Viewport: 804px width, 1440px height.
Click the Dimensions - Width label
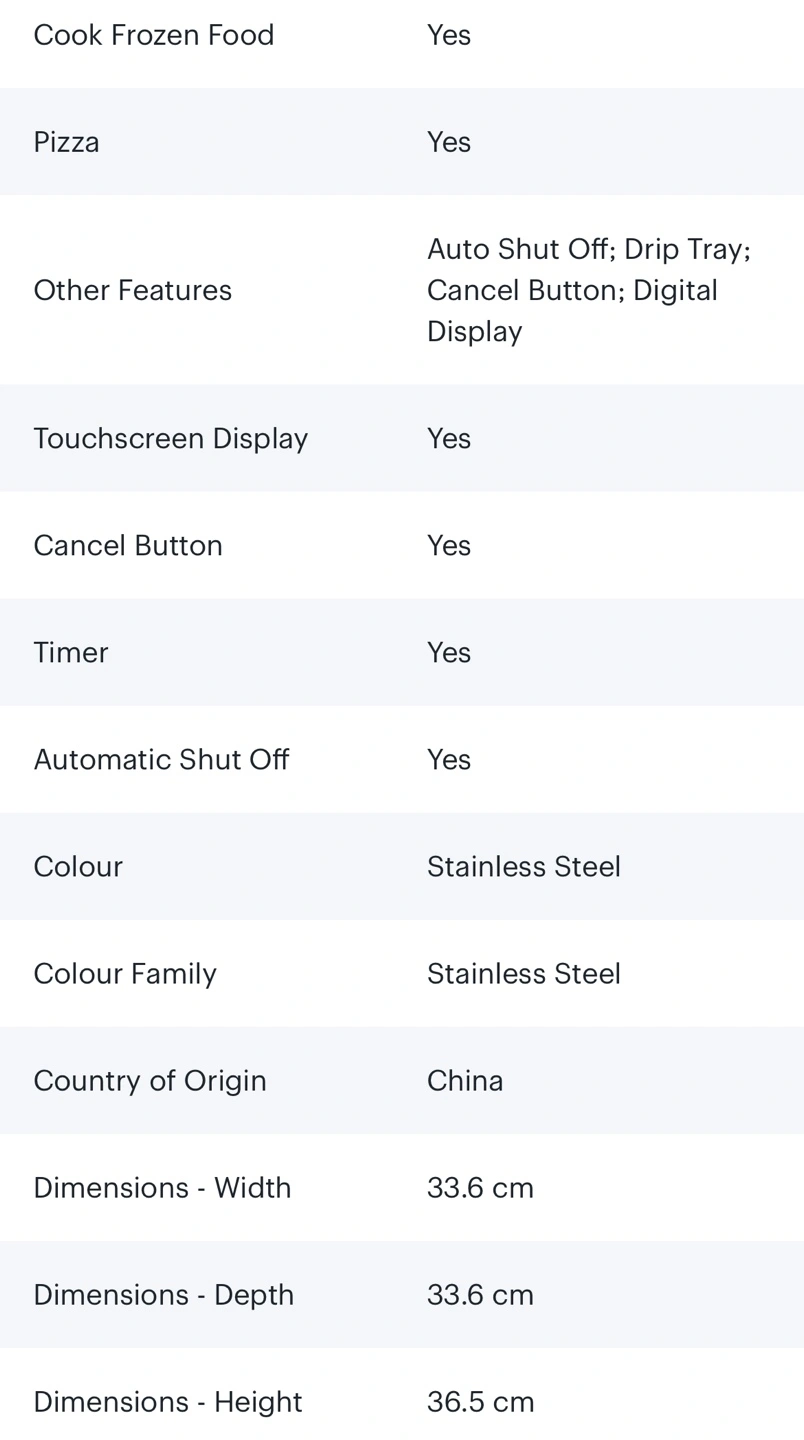point(162,1187)
